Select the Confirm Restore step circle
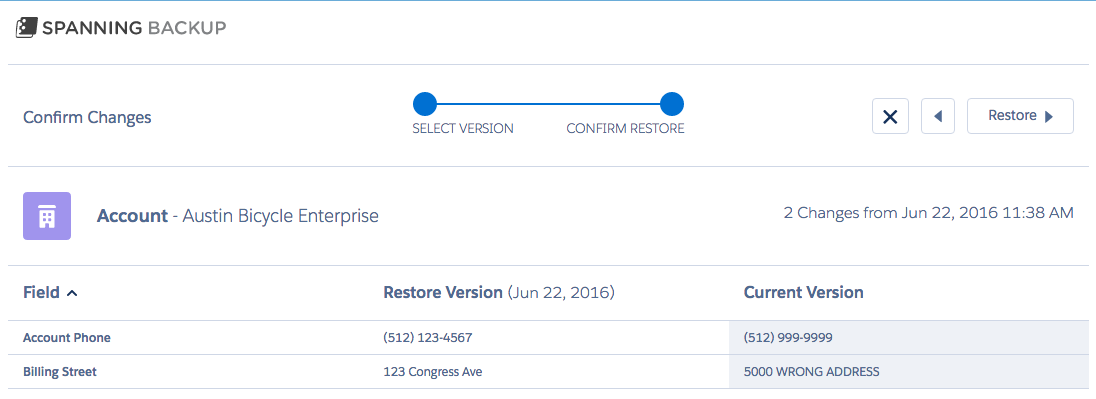This screenshot has height=399, width=1096. [671, 104]
